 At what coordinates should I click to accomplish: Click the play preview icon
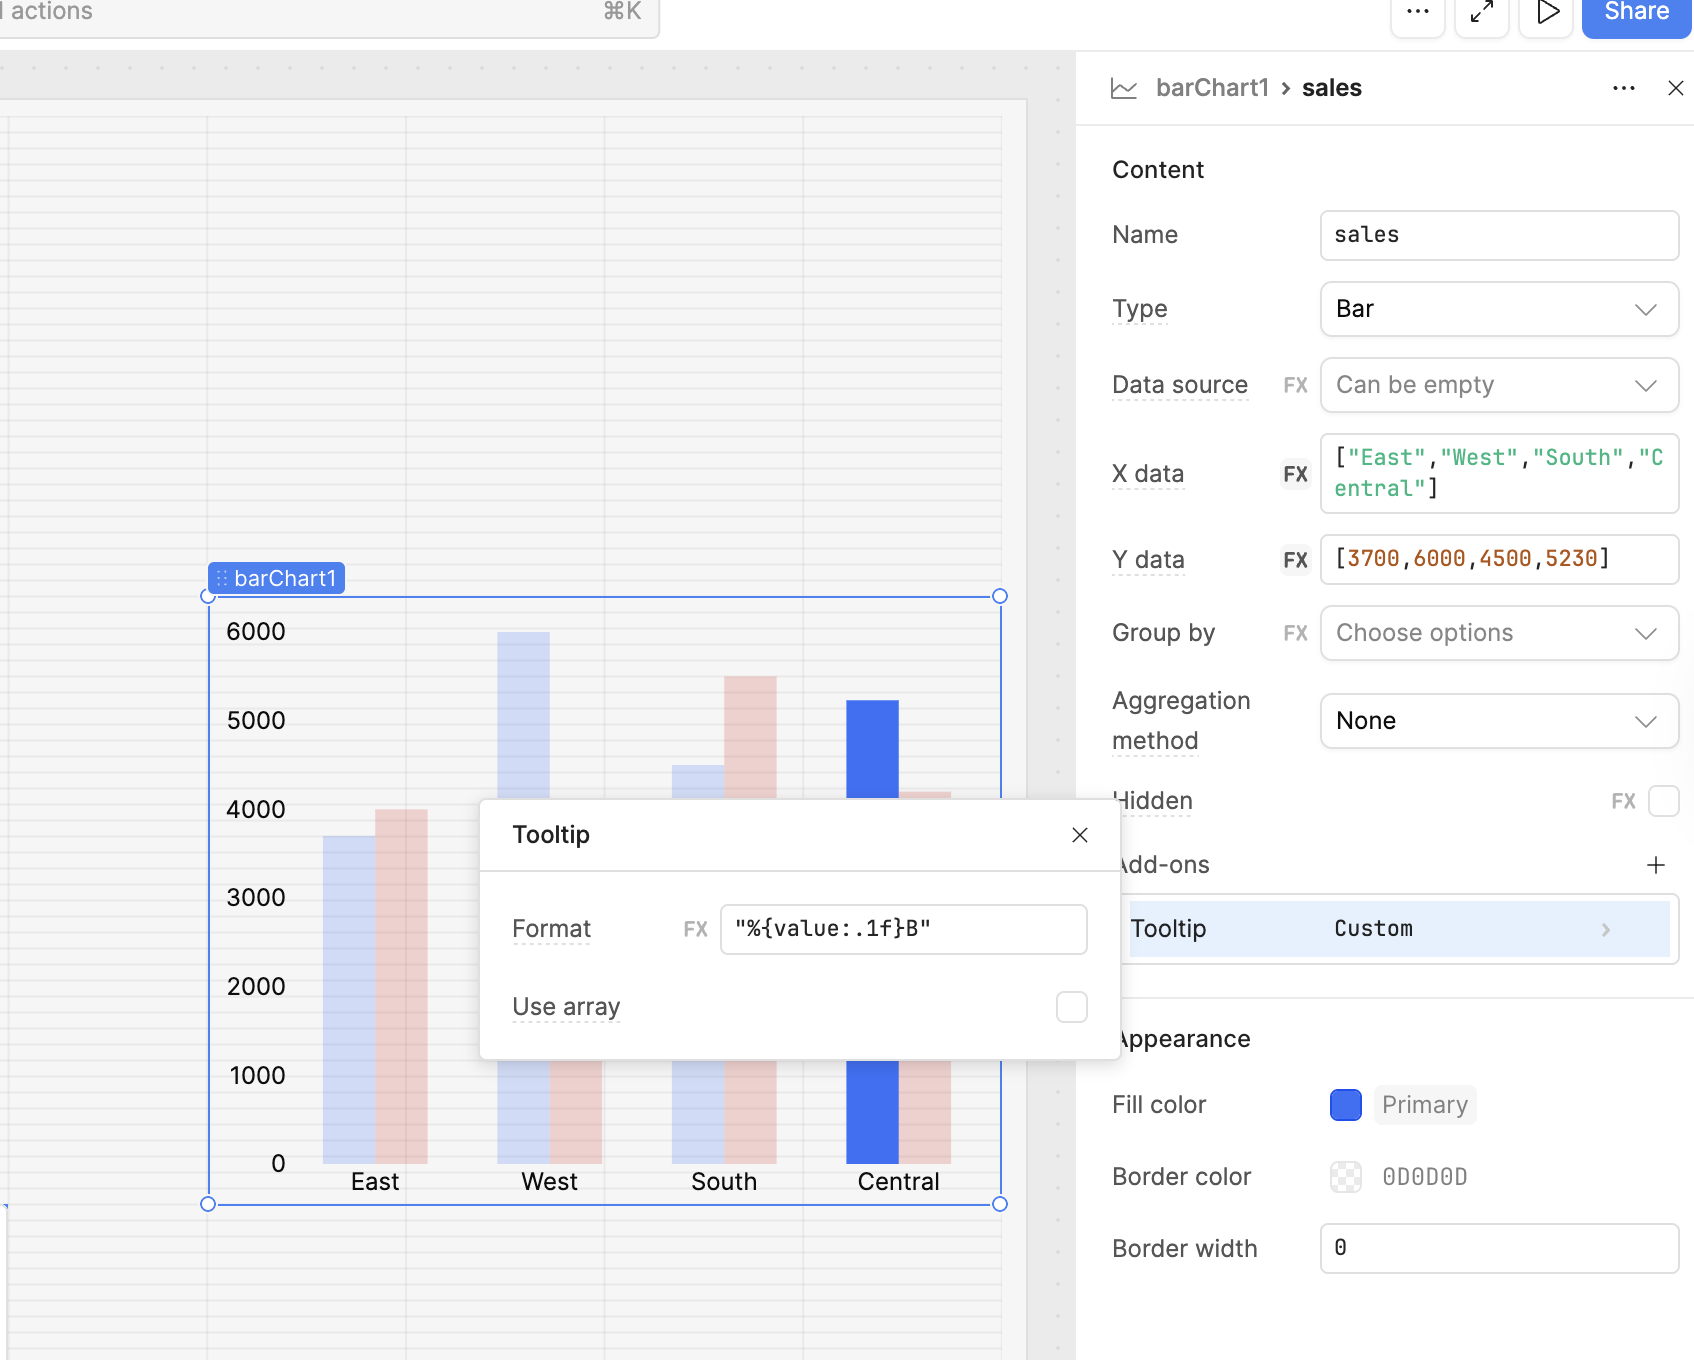pos(1546,12)
